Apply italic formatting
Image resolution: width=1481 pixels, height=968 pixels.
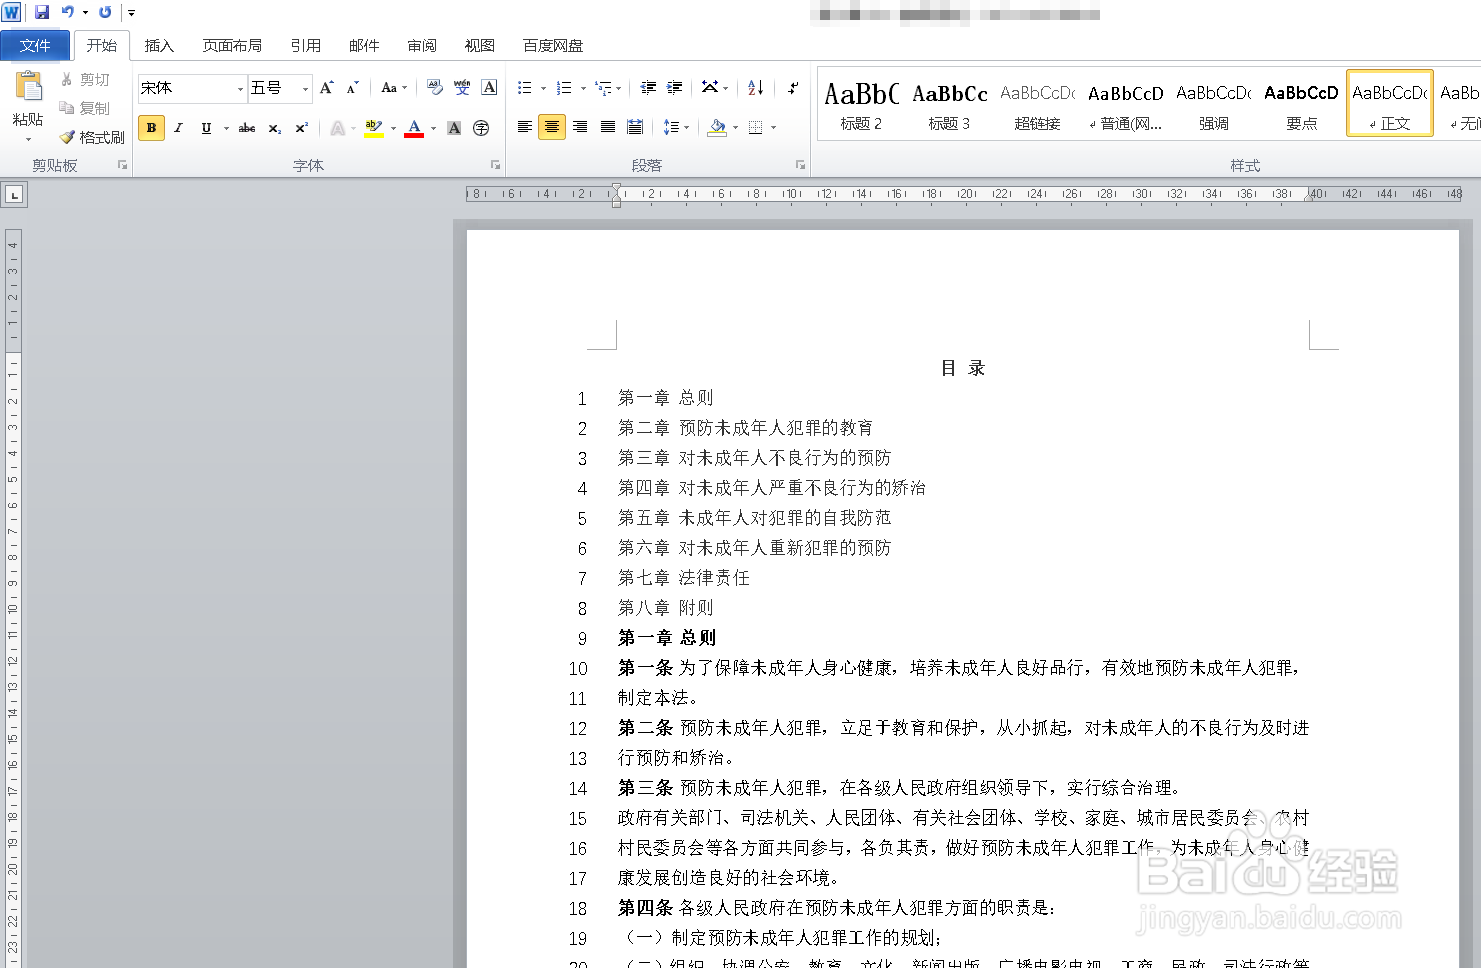point(178,128)
